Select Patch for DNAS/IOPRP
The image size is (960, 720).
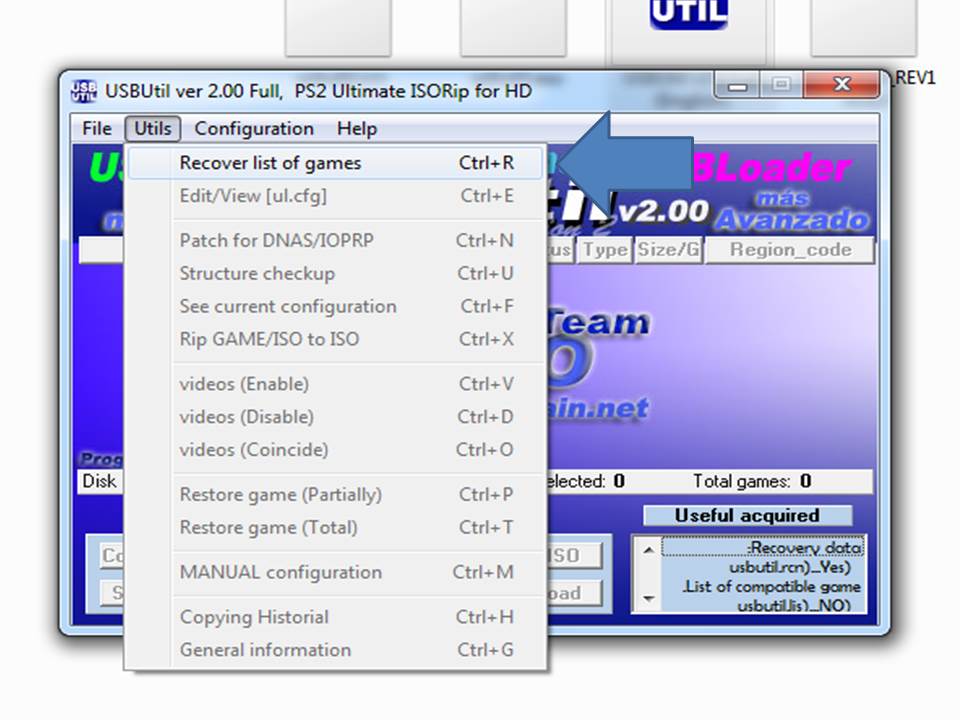(x=335, y=241)
